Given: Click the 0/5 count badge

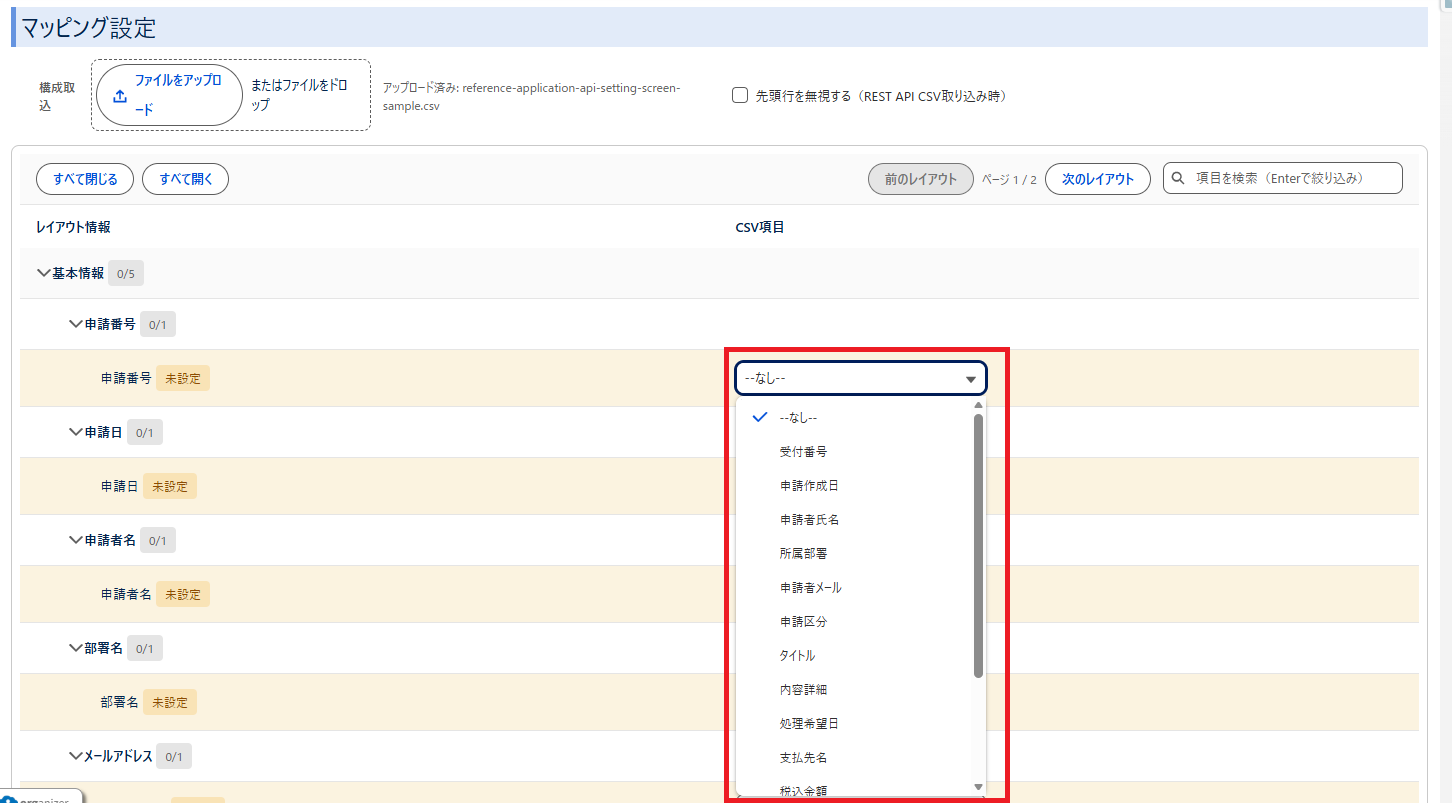Looking at the screenshot, I should pos(125,273).
